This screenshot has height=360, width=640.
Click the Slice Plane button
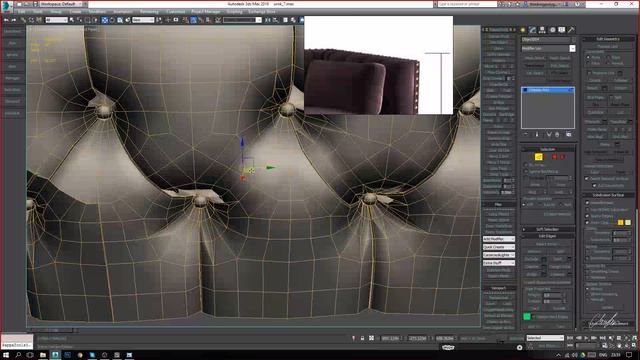click(x=596, y=98)
